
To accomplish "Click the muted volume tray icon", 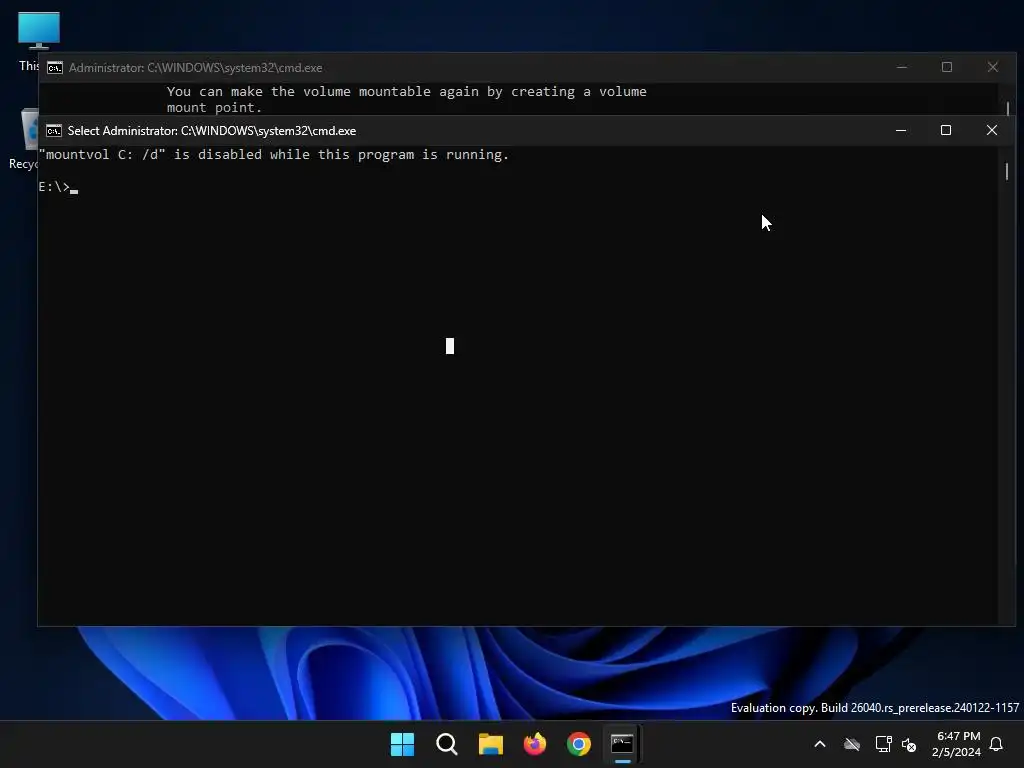I will [x=909, y=744].
